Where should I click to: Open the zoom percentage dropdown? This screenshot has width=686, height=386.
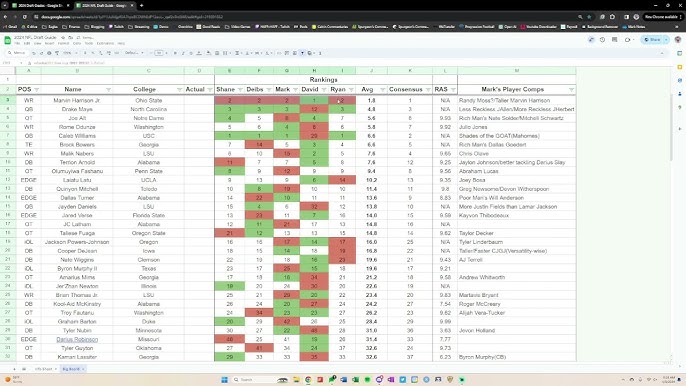click(69, 53)
